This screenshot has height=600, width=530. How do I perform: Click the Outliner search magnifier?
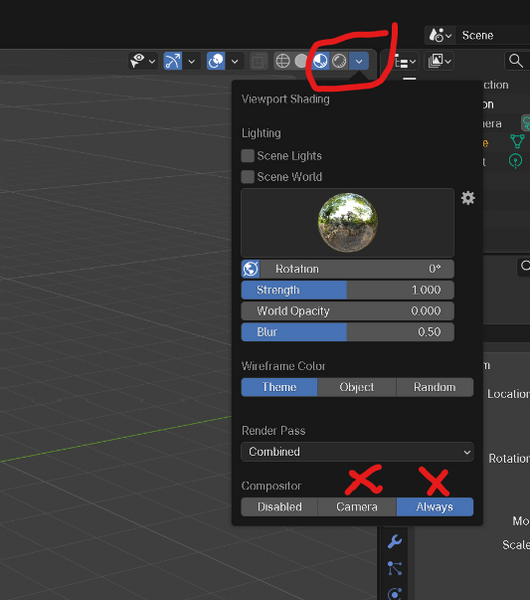coord(516,61)
